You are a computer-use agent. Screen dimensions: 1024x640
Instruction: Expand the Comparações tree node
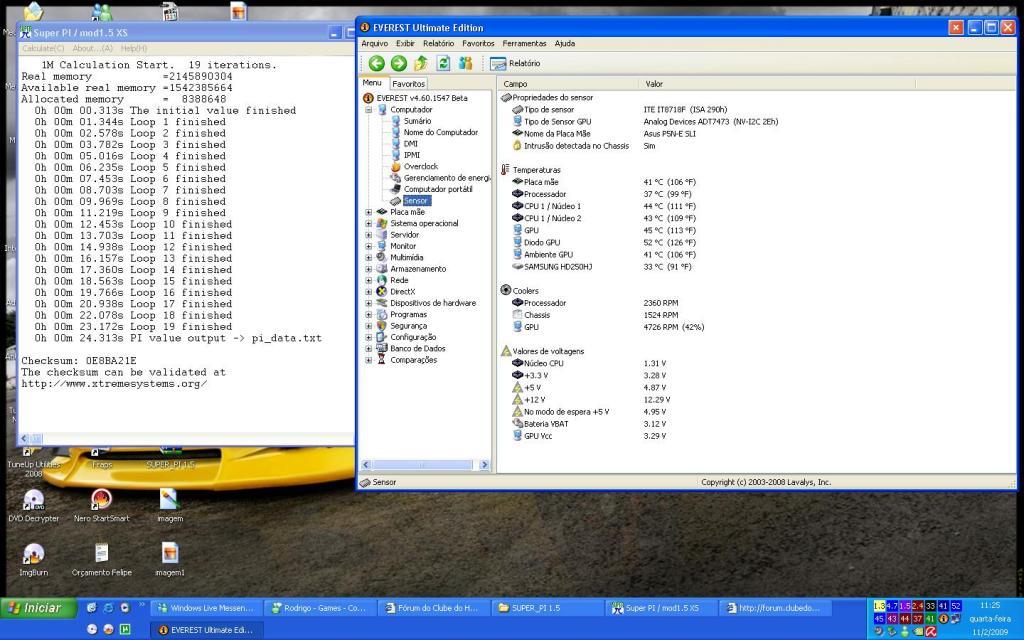click(x=368, y=360)
